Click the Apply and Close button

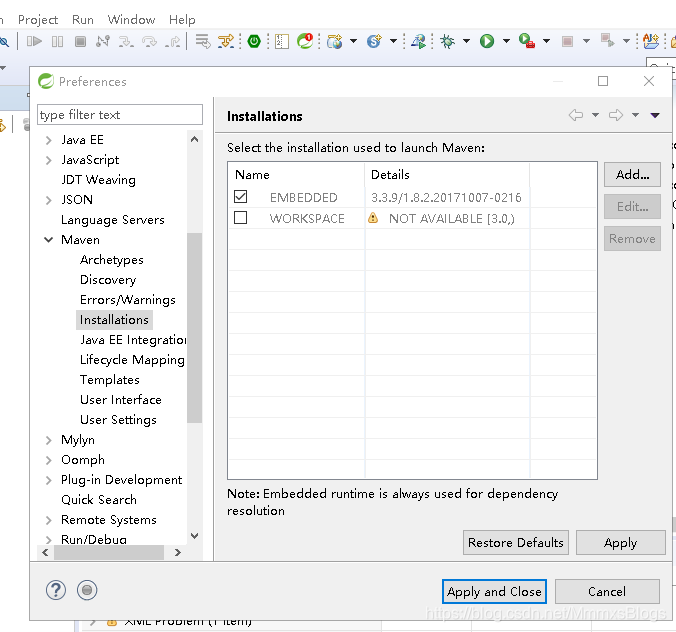point(494,591)
